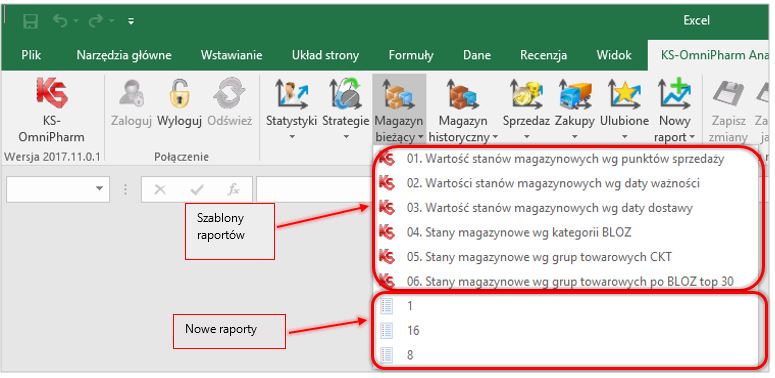
Task: Switch to the Widok tab
Action: (x=614, y=55)
